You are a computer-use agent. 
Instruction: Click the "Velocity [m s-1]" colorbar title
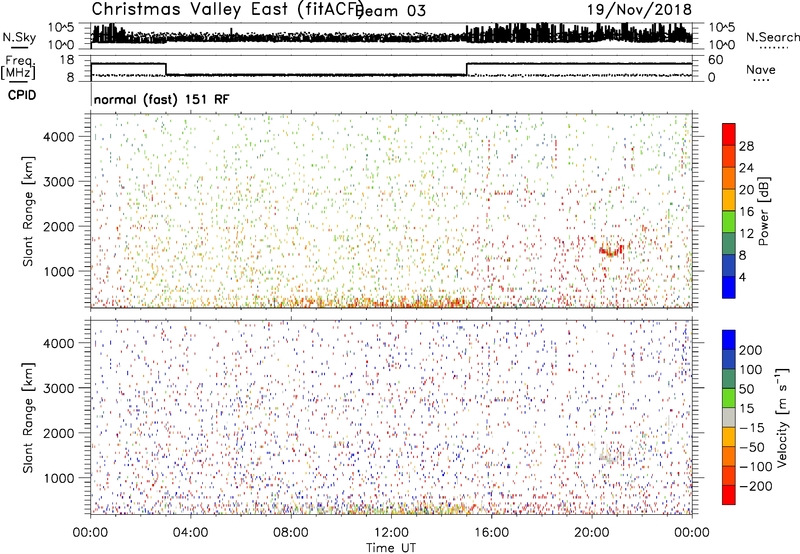pyautogui.click(x=782, y=417)
